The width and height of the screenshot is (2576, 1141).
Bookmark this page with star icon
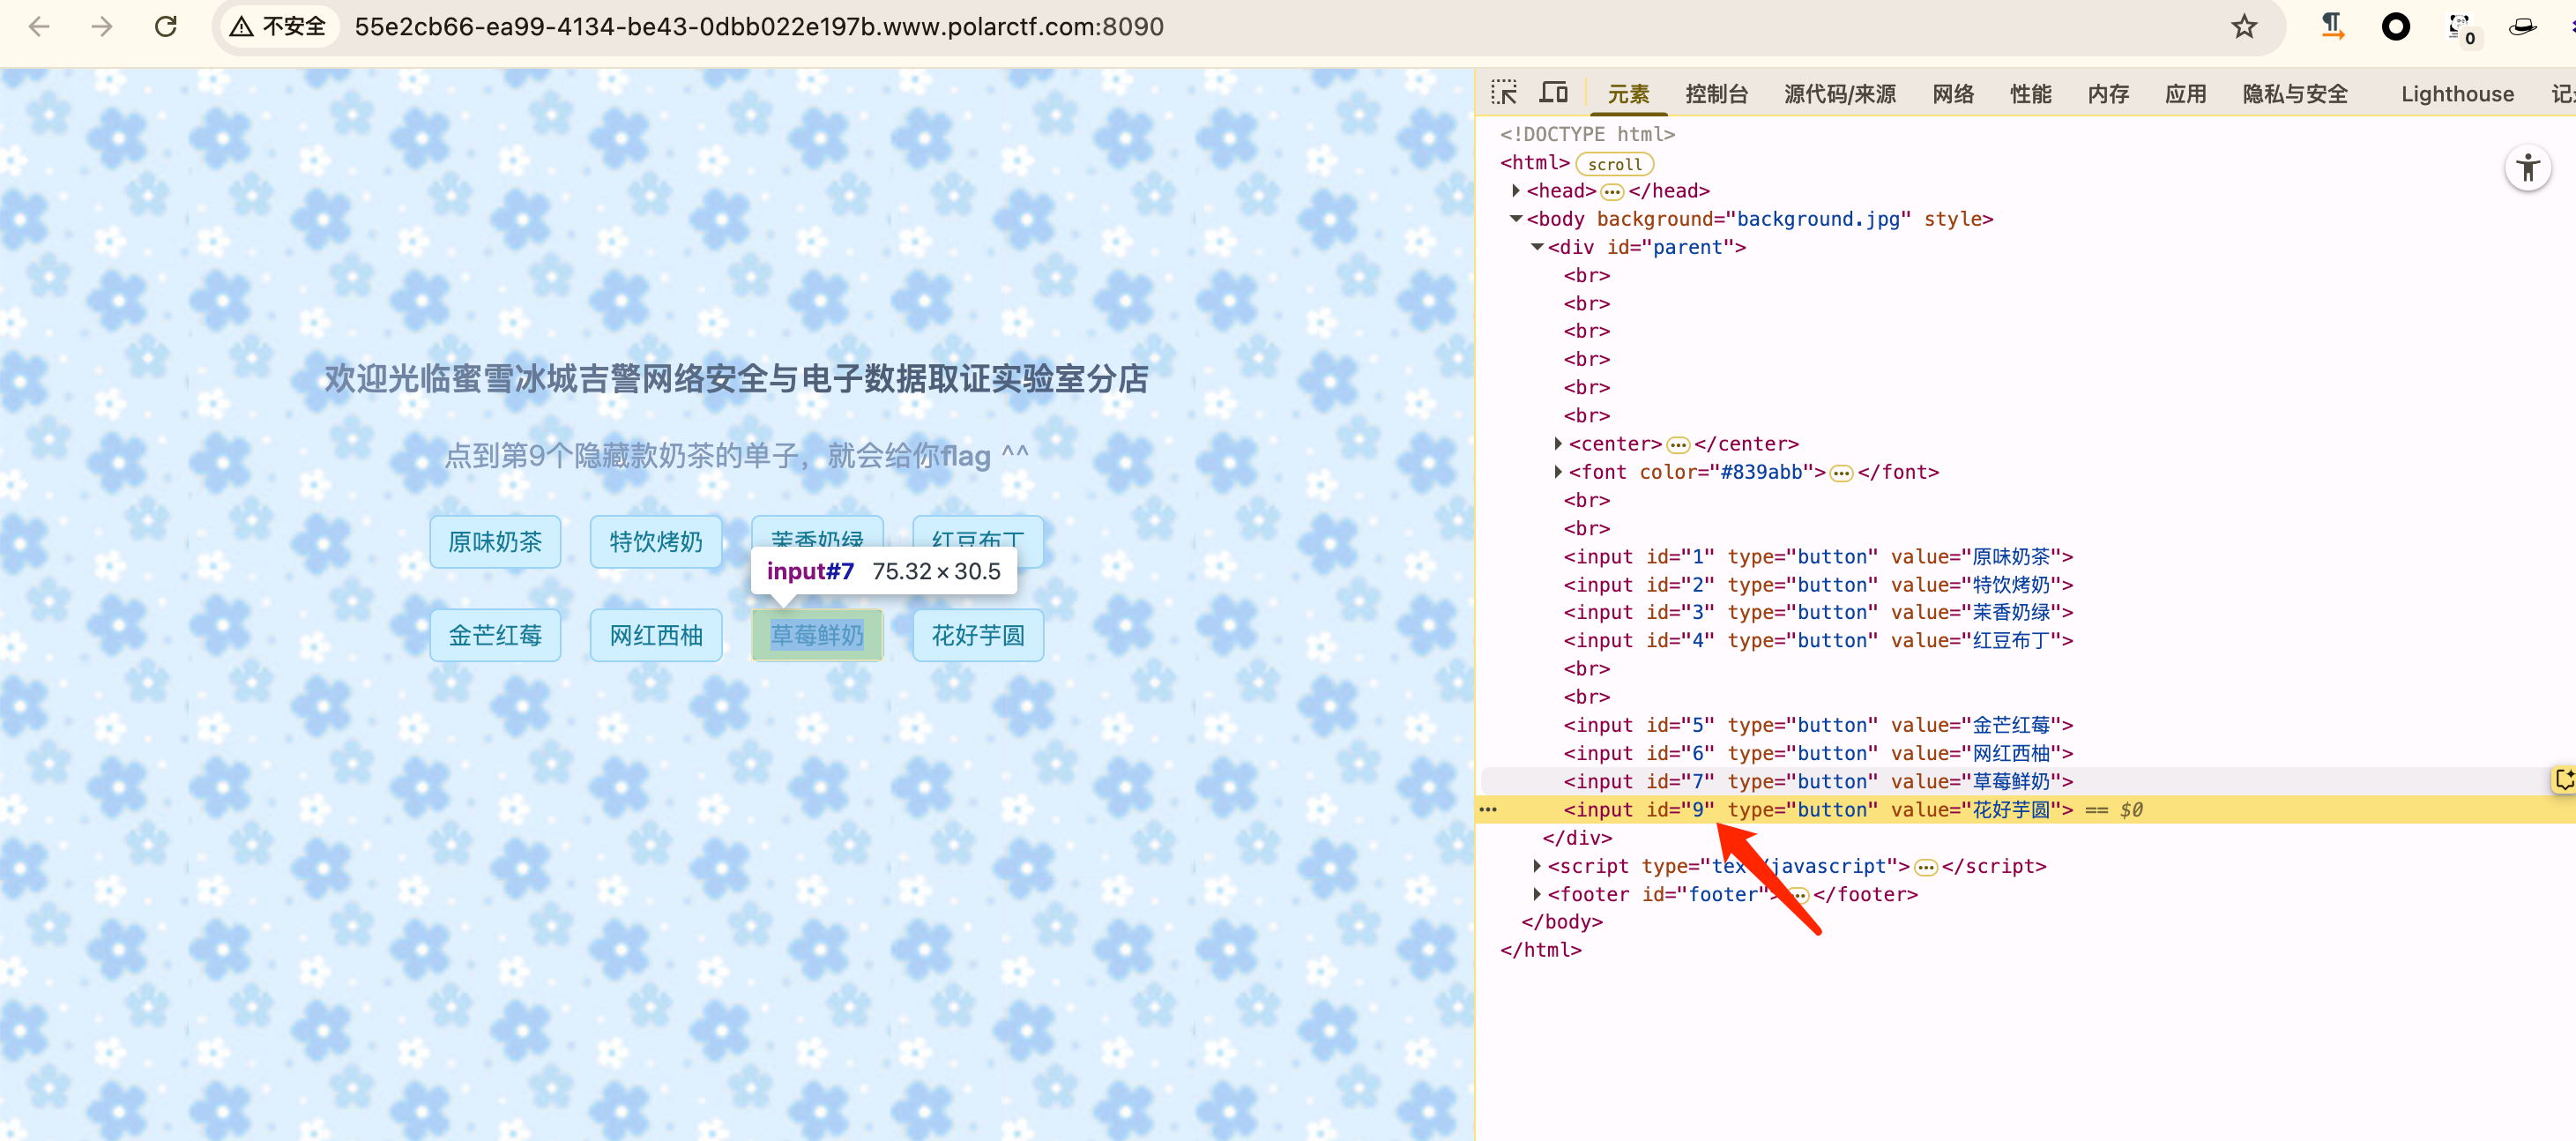click(x=2244, y=27)
